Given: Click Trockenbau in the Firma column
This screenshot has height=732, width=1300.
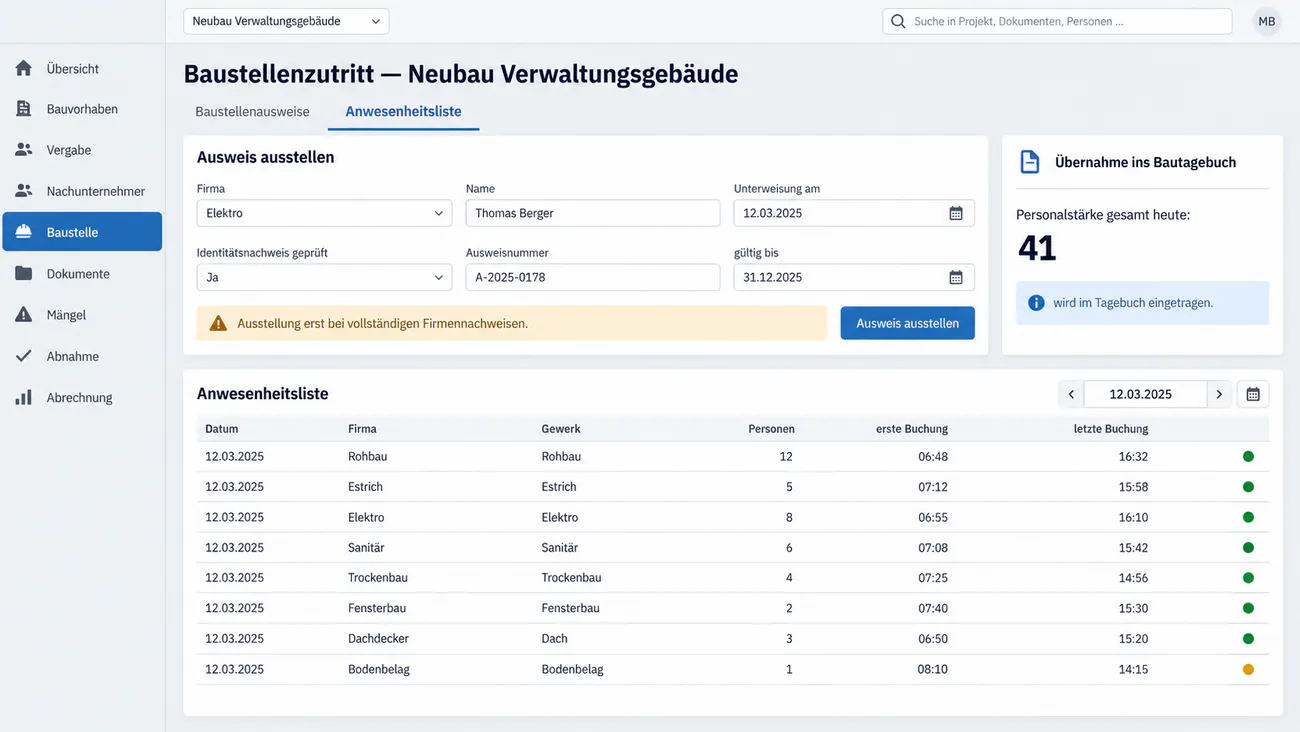Looking at the screenshot, I should click(378, 578).
